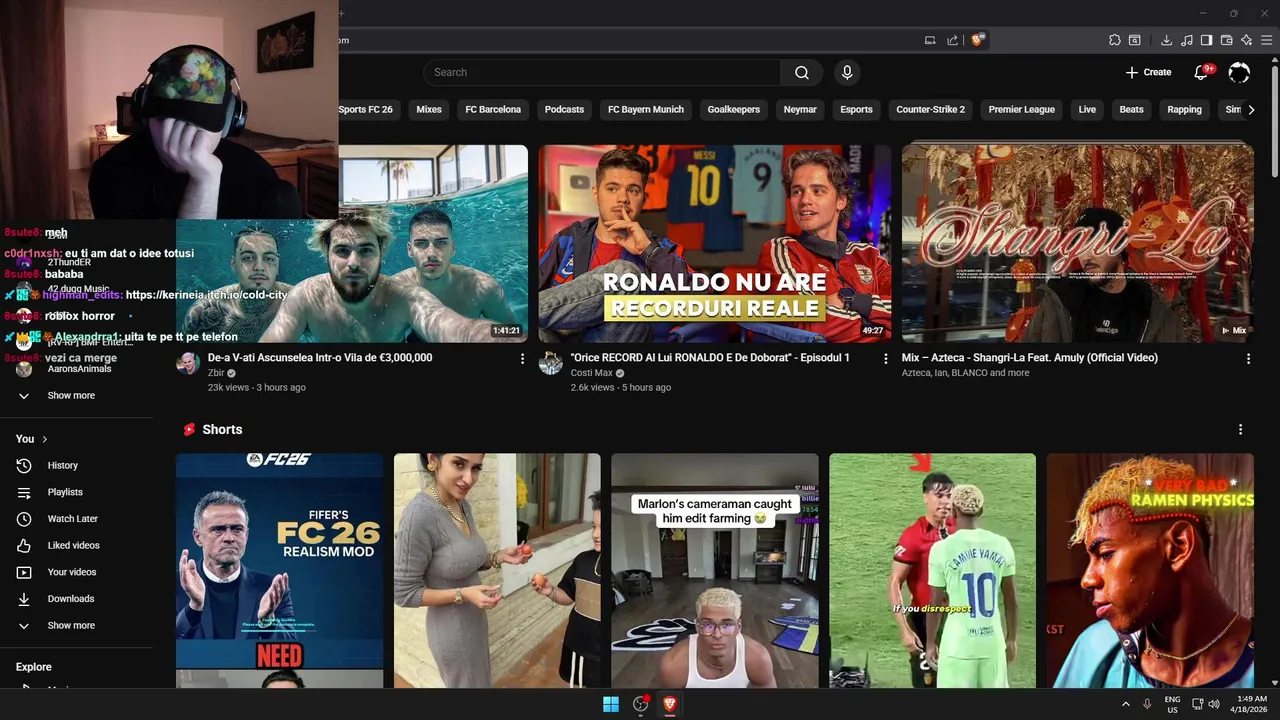1280x720 pixels.
Task: Open Watch Later in the sidebar
Action: pos(72,519)
